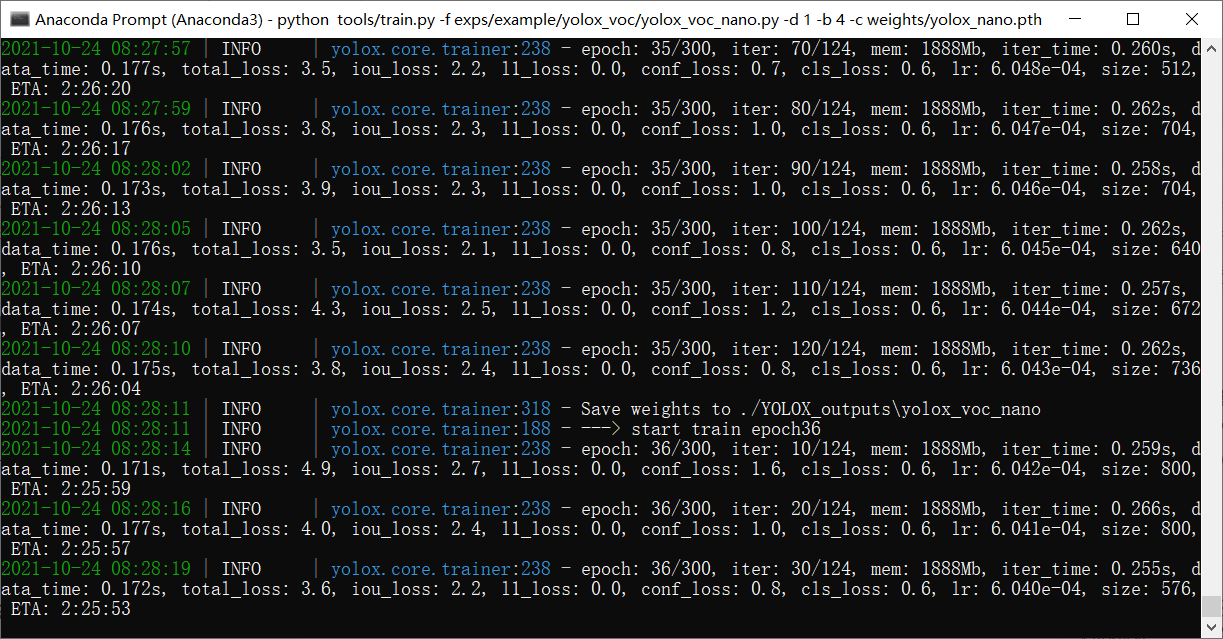Screen dimensions: 1223x639
Task: Click timestamp 2021-10-24 08:28:19
Action: [x=96, y=569]
